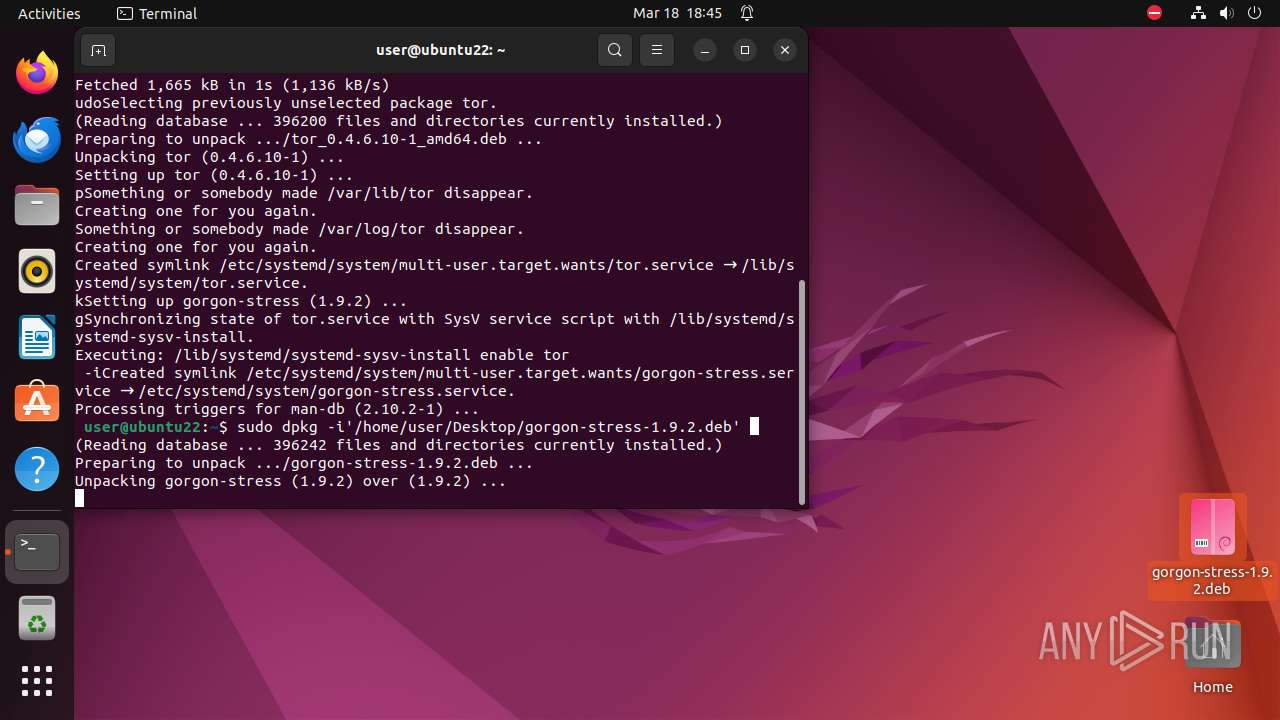Open the Trash from the dock
Image resolution: width=1280 pixels, height=720 pixels.
coord(37,618)
